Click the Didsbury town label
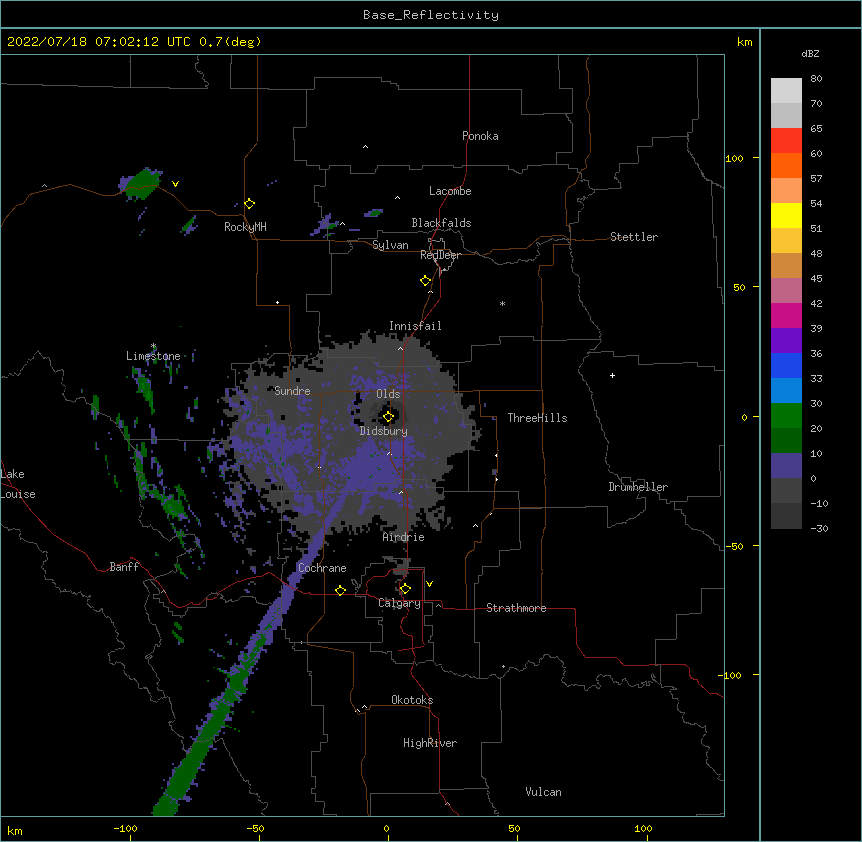This screenshot has width=862, height=842. 384,431
